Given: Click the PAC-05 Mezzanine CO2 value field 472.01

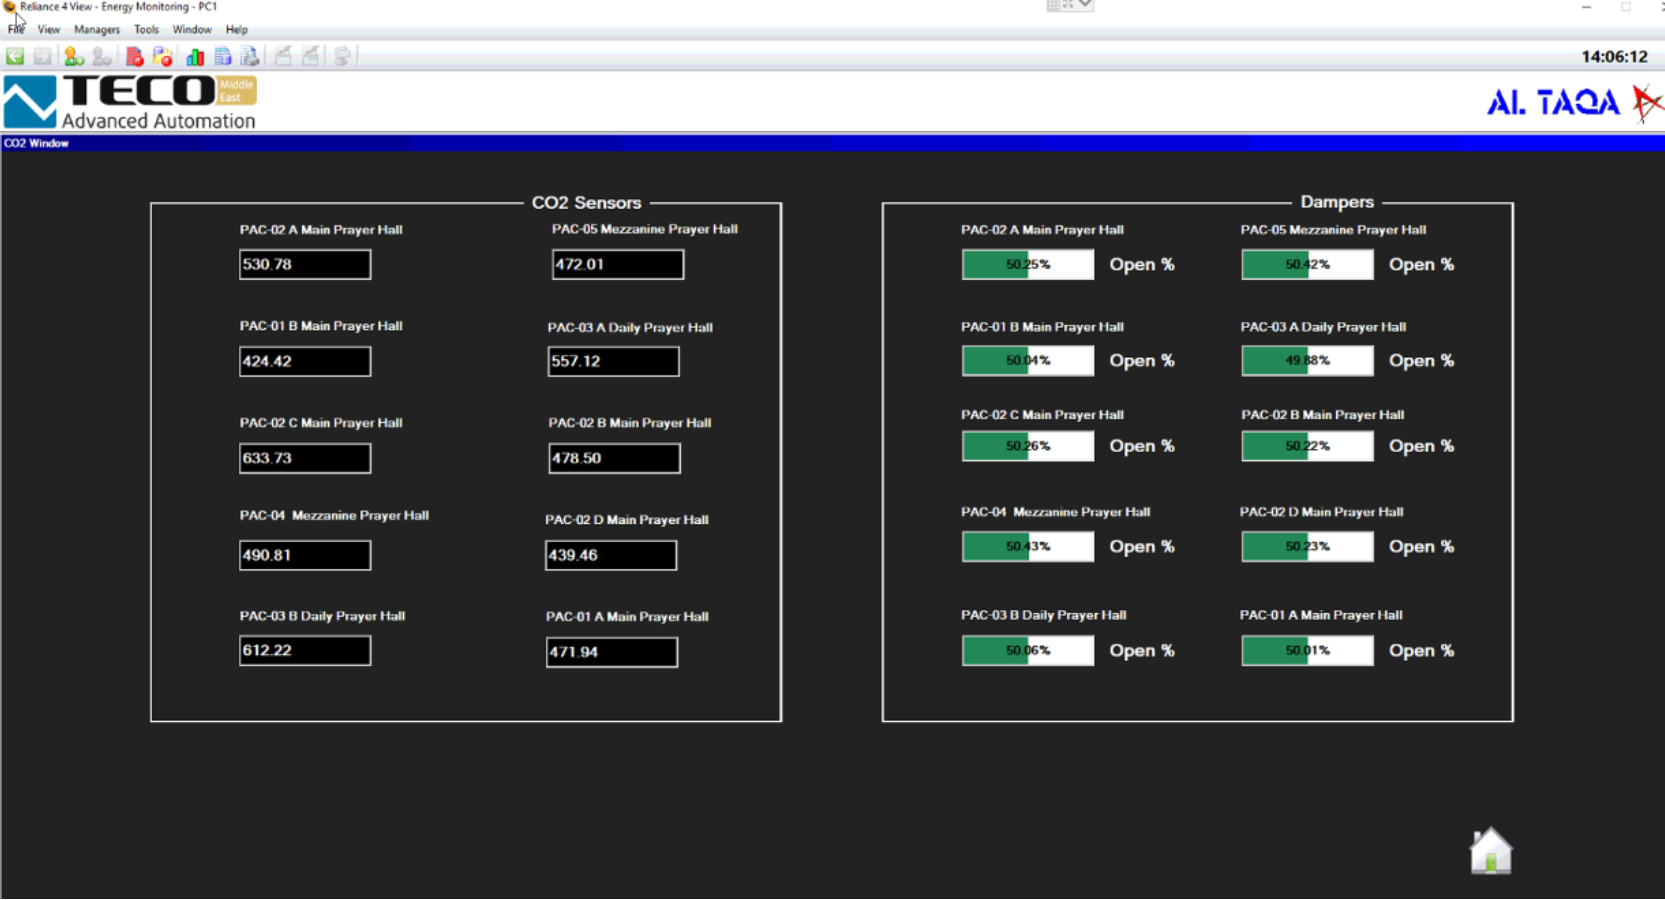Looking at the screenshot, I should 617,265.
